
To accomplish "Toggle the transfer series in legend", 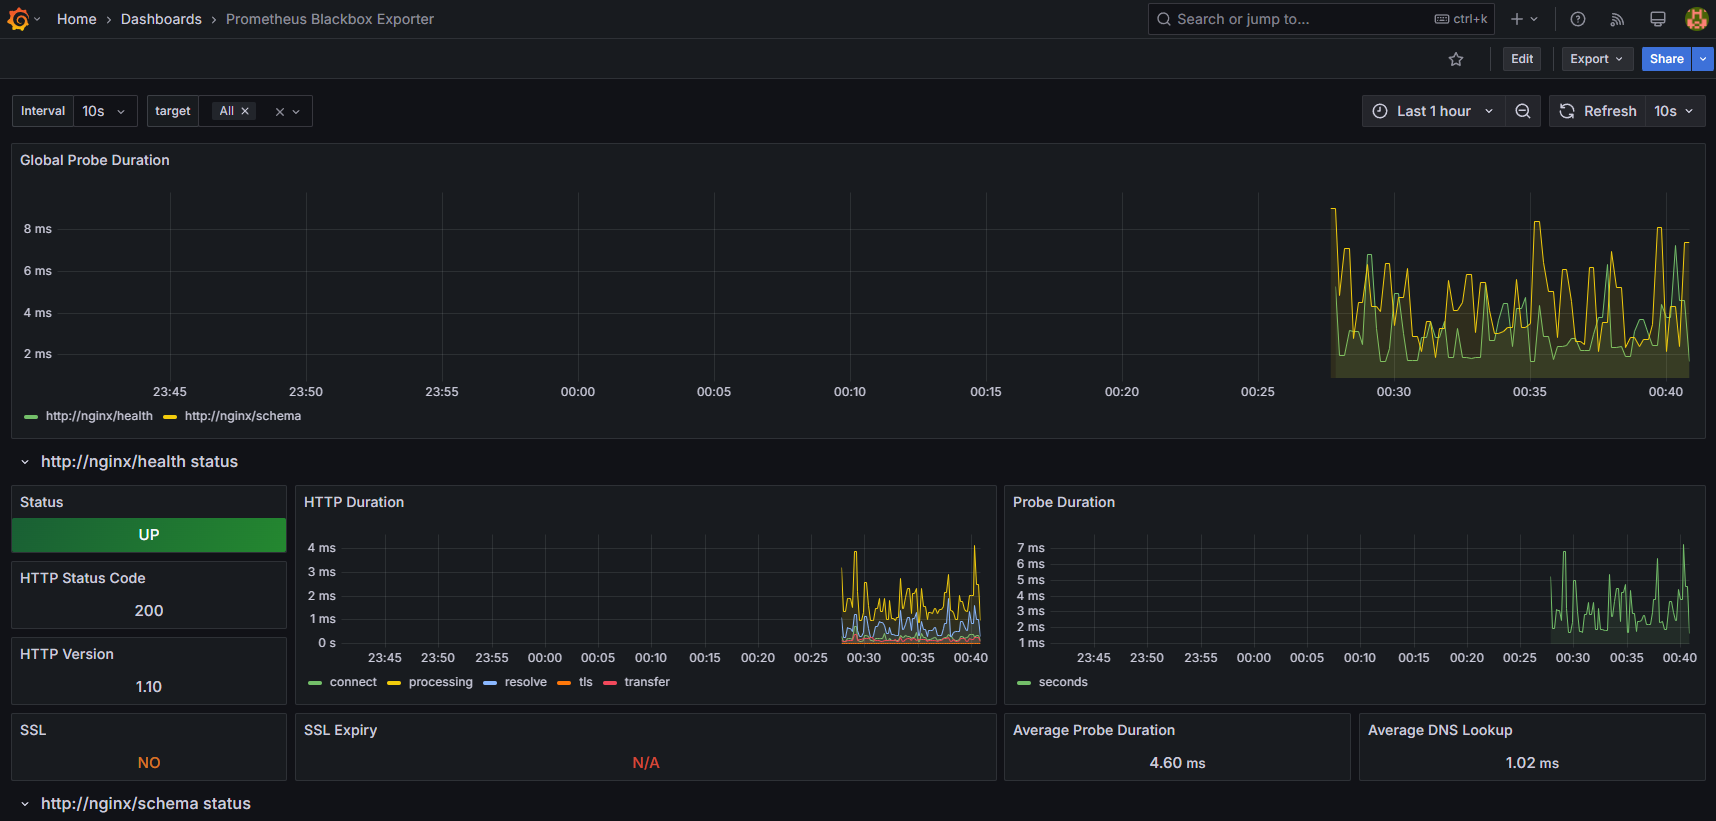I will [x=647, y=682].
